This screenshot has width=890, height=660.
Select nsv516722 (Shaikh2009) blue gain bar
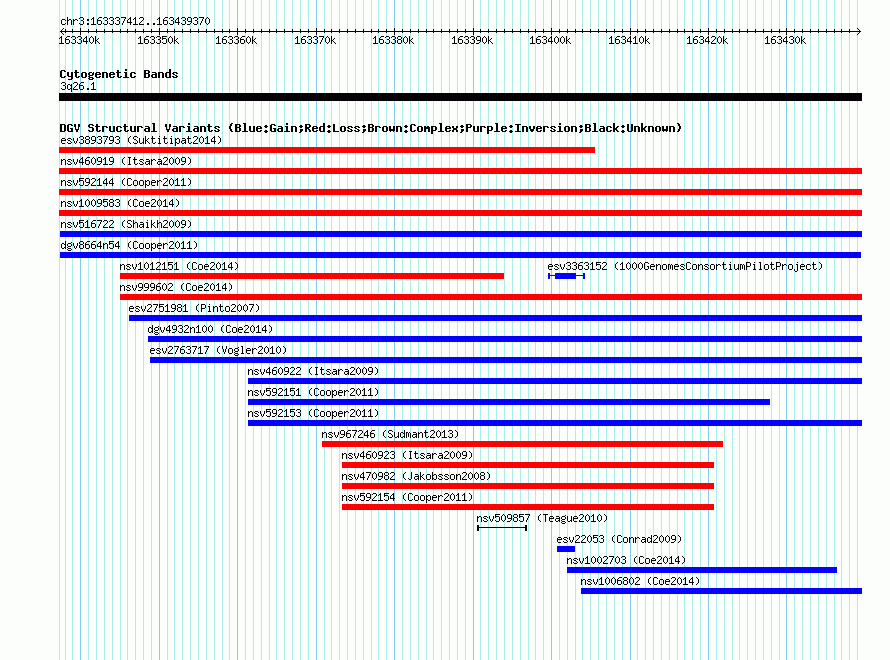pos(460,234)
